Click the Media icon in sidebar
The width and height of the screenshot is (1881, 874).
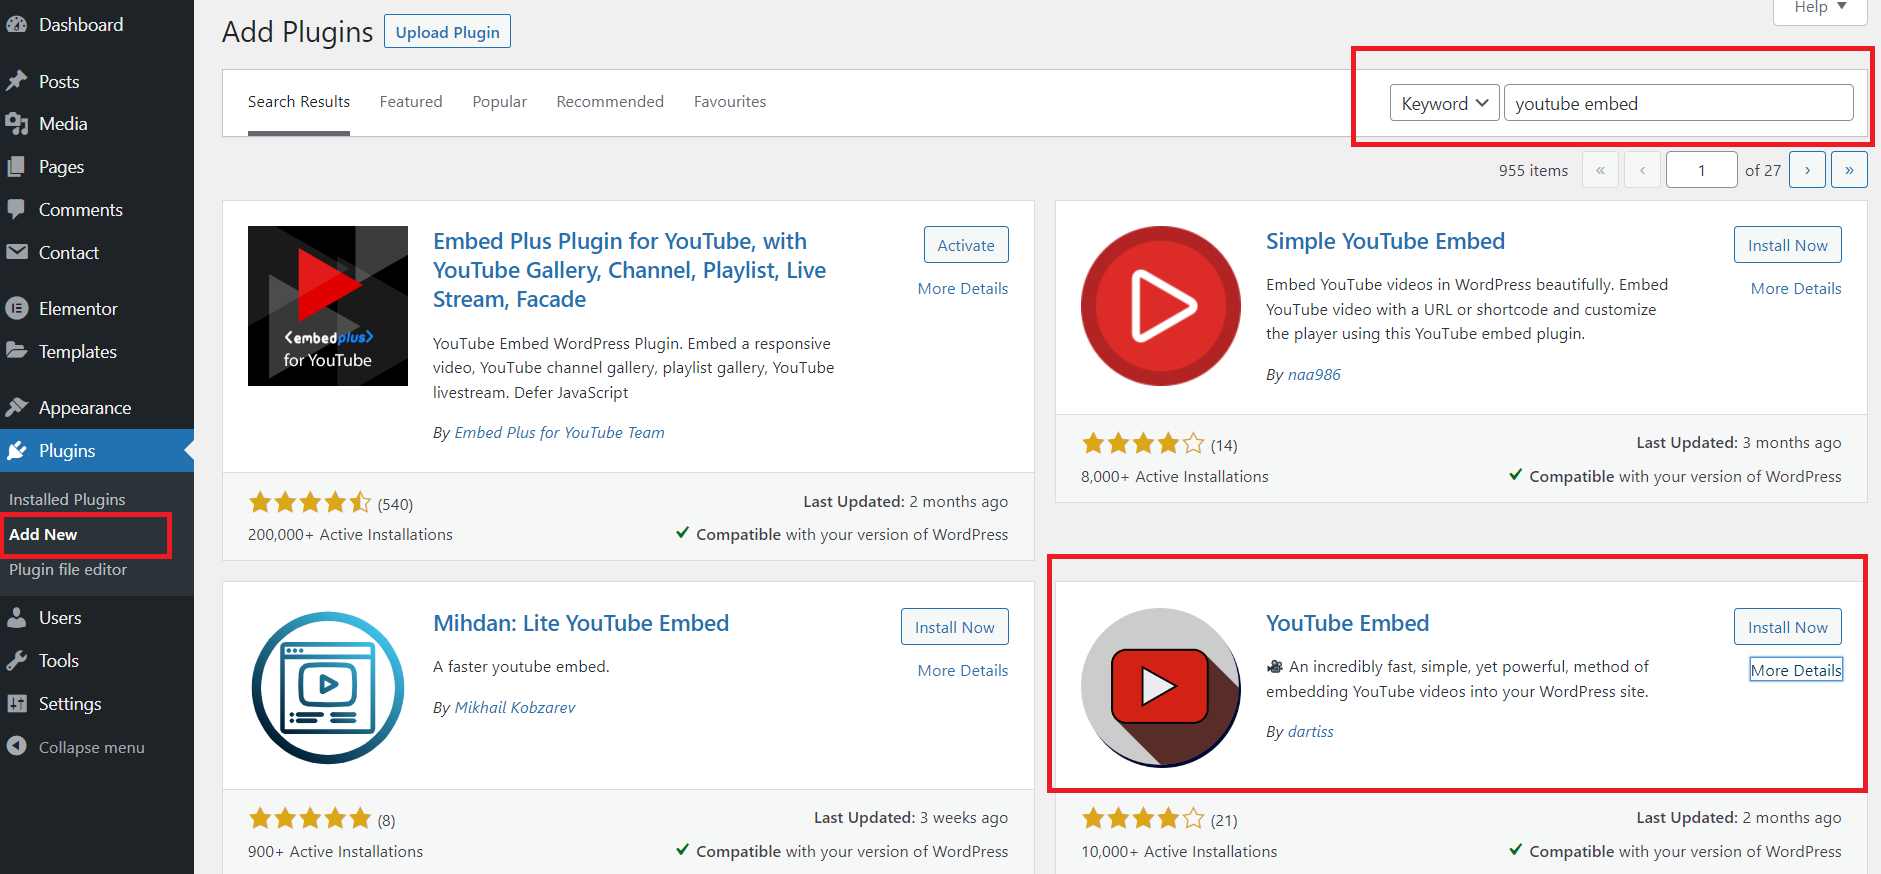[x=16, y=124]
